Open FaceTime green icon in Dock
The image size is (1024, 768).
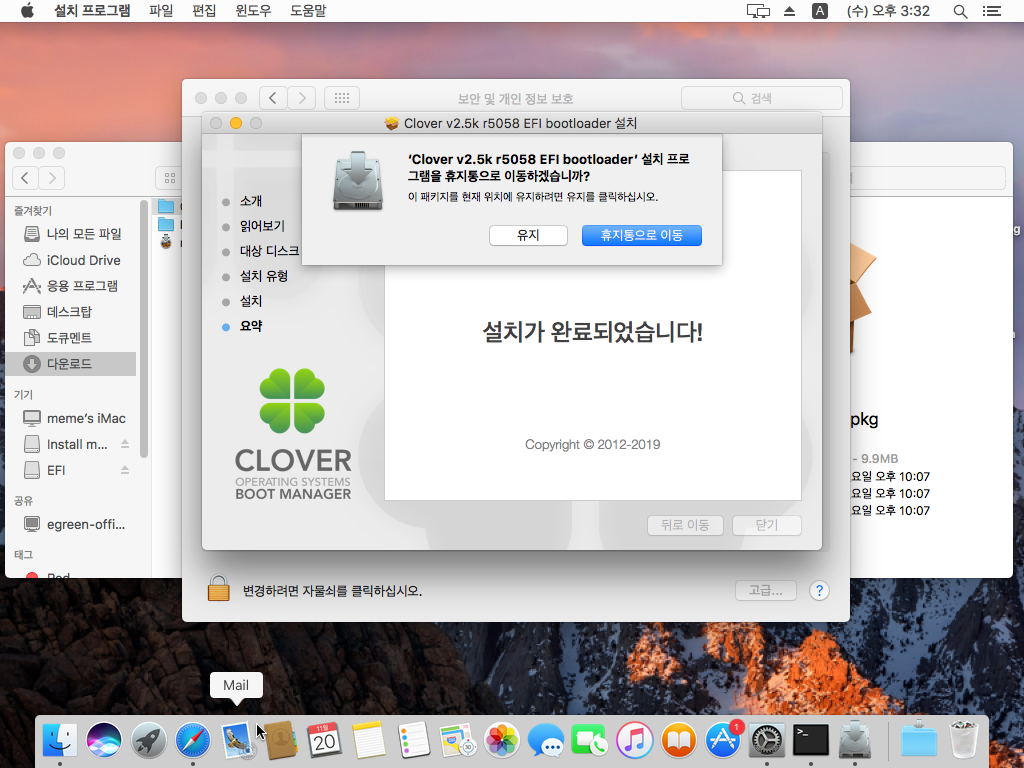pyautogui.click(x=590, y=741)
